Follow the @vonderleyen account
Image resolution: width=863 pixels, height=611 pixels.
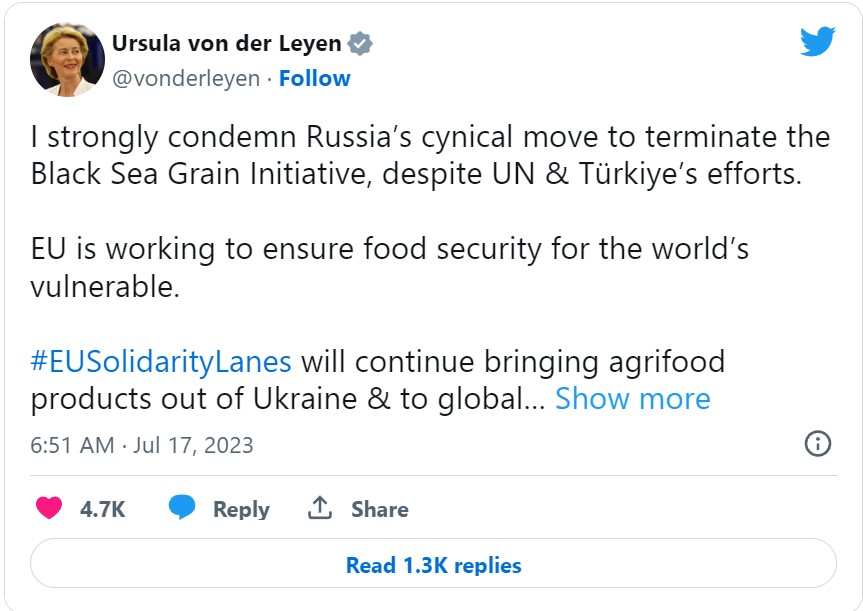click(x=314, y=78)
